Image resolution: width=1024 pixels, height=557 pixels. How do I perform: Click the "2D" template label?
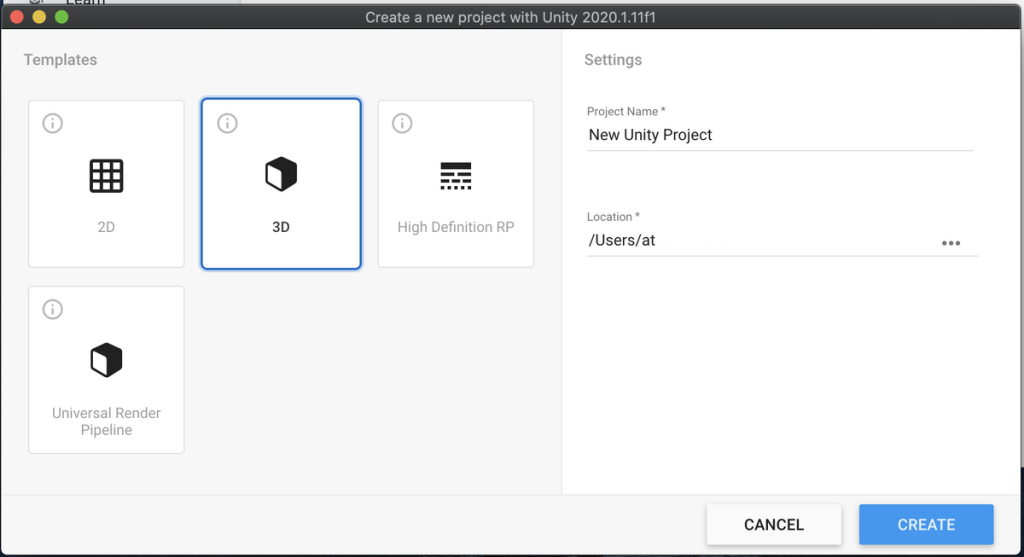click(106, 227)
